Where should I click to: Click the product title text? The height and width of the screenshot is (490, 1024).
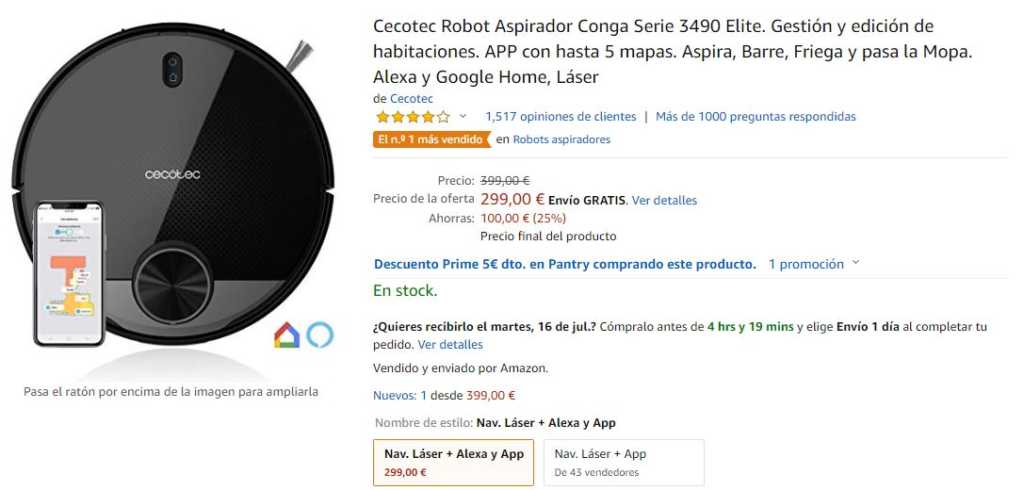(x=653, y=51)
